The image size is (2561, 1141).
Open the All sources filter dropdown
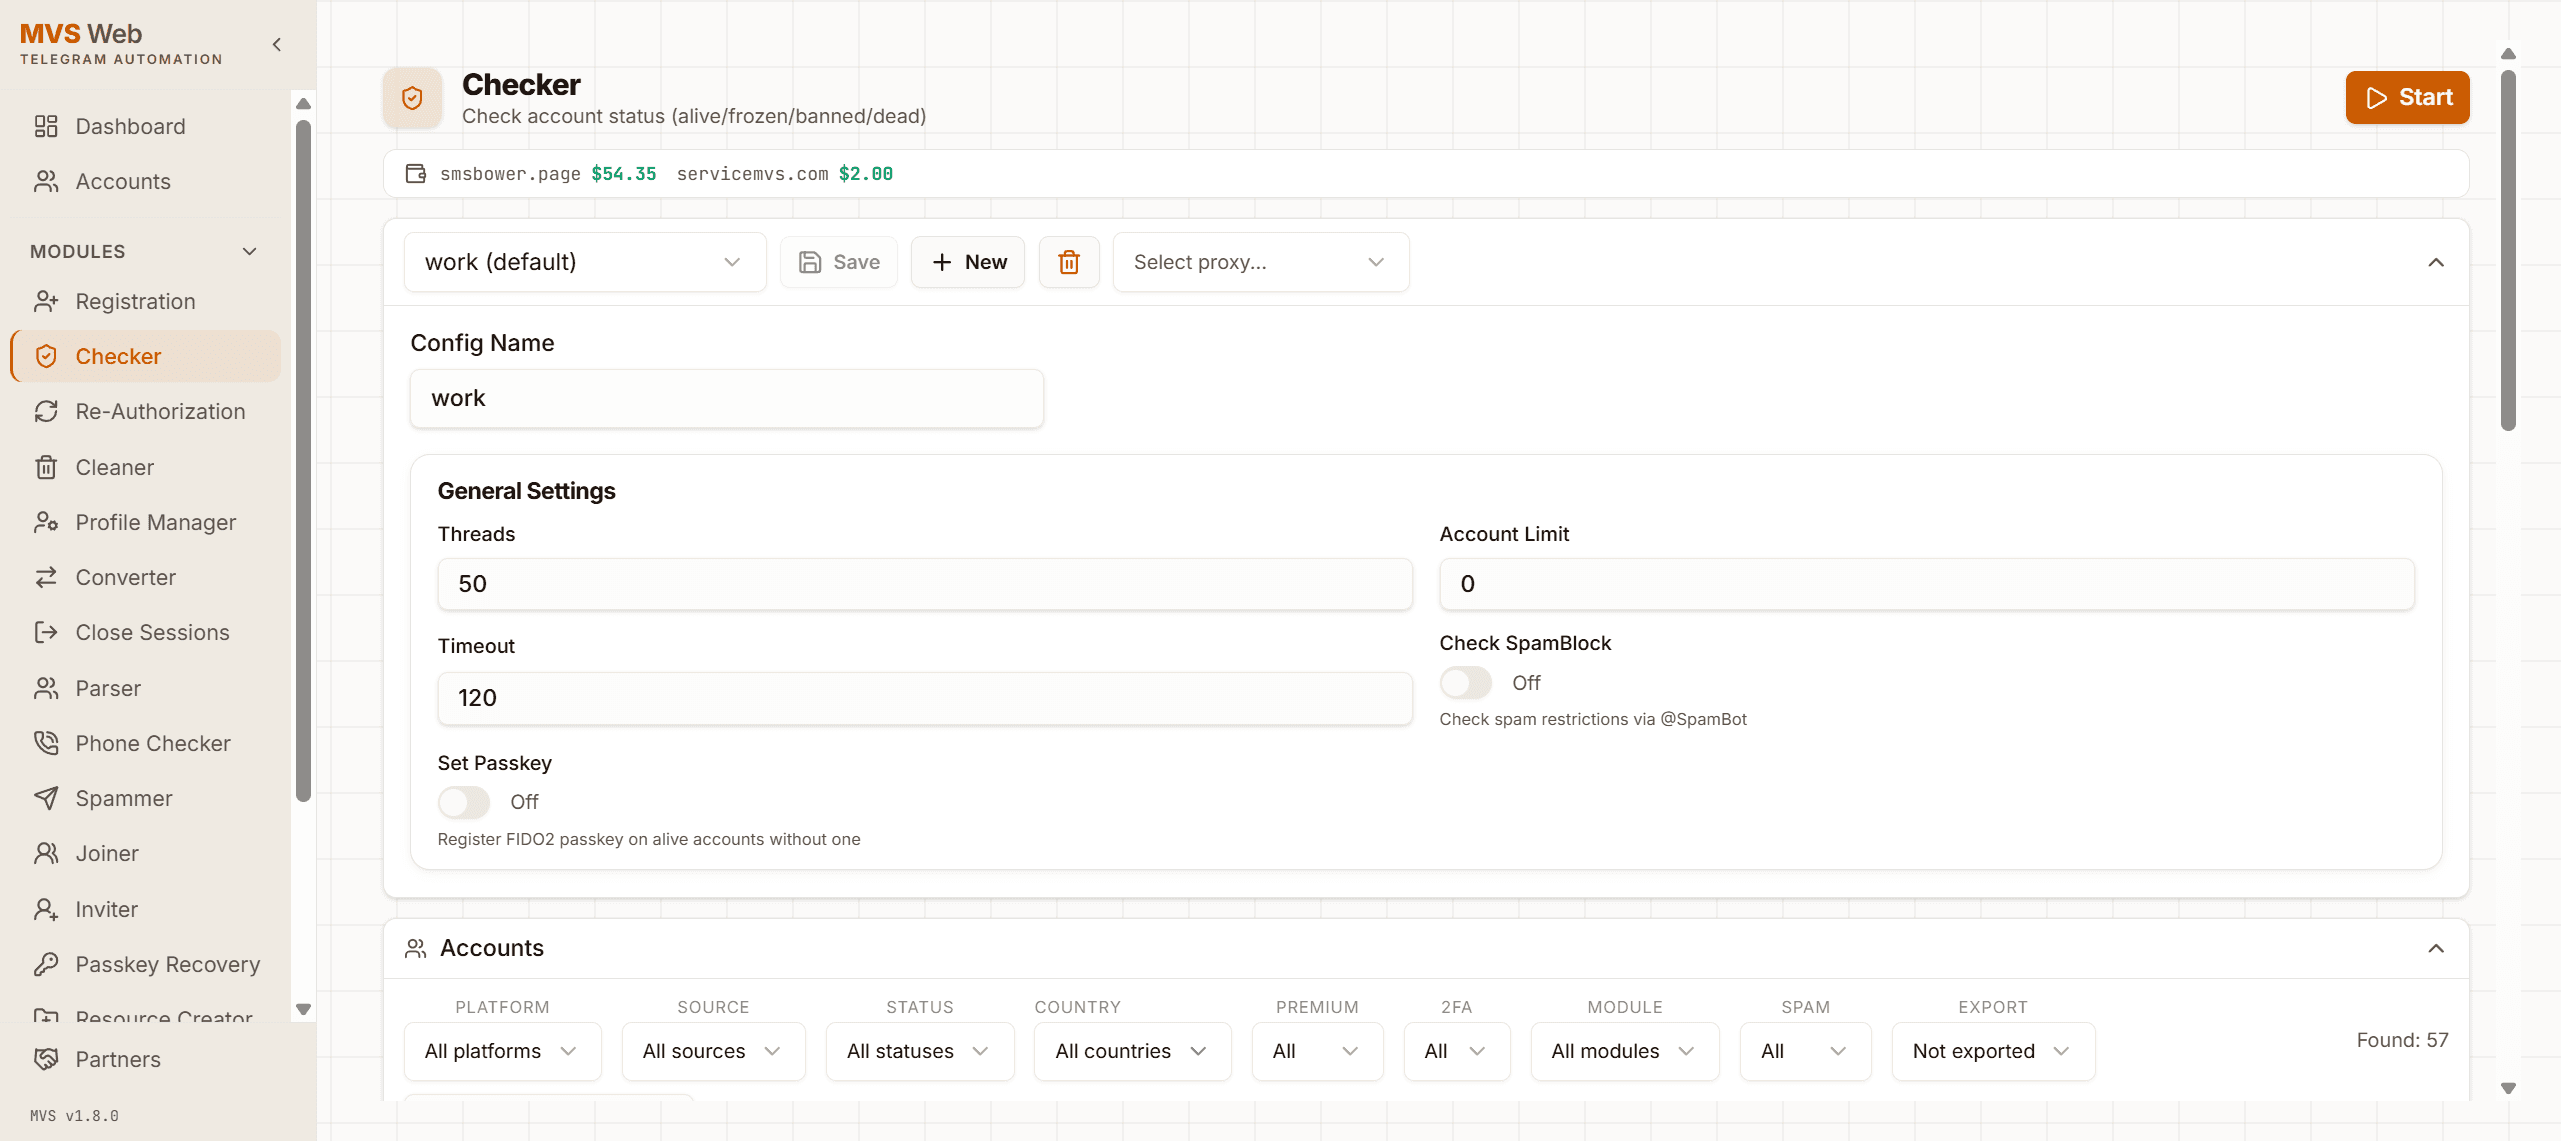click(x=713, y=1051)
